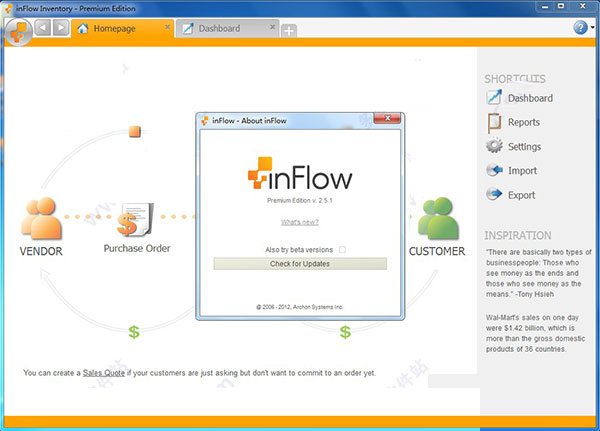Click the Export arrow icon
Image resolution: width=600 pixels, height=431 pixels.
point(494,194)
